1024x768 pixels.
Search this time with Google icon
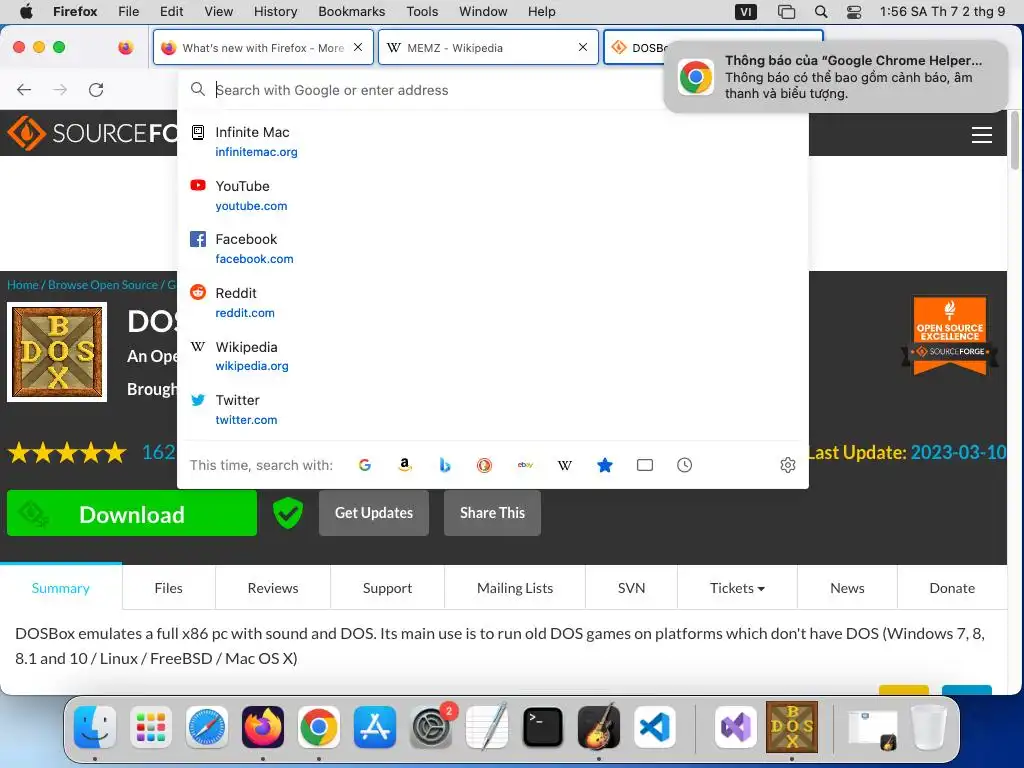coord(365,465)
